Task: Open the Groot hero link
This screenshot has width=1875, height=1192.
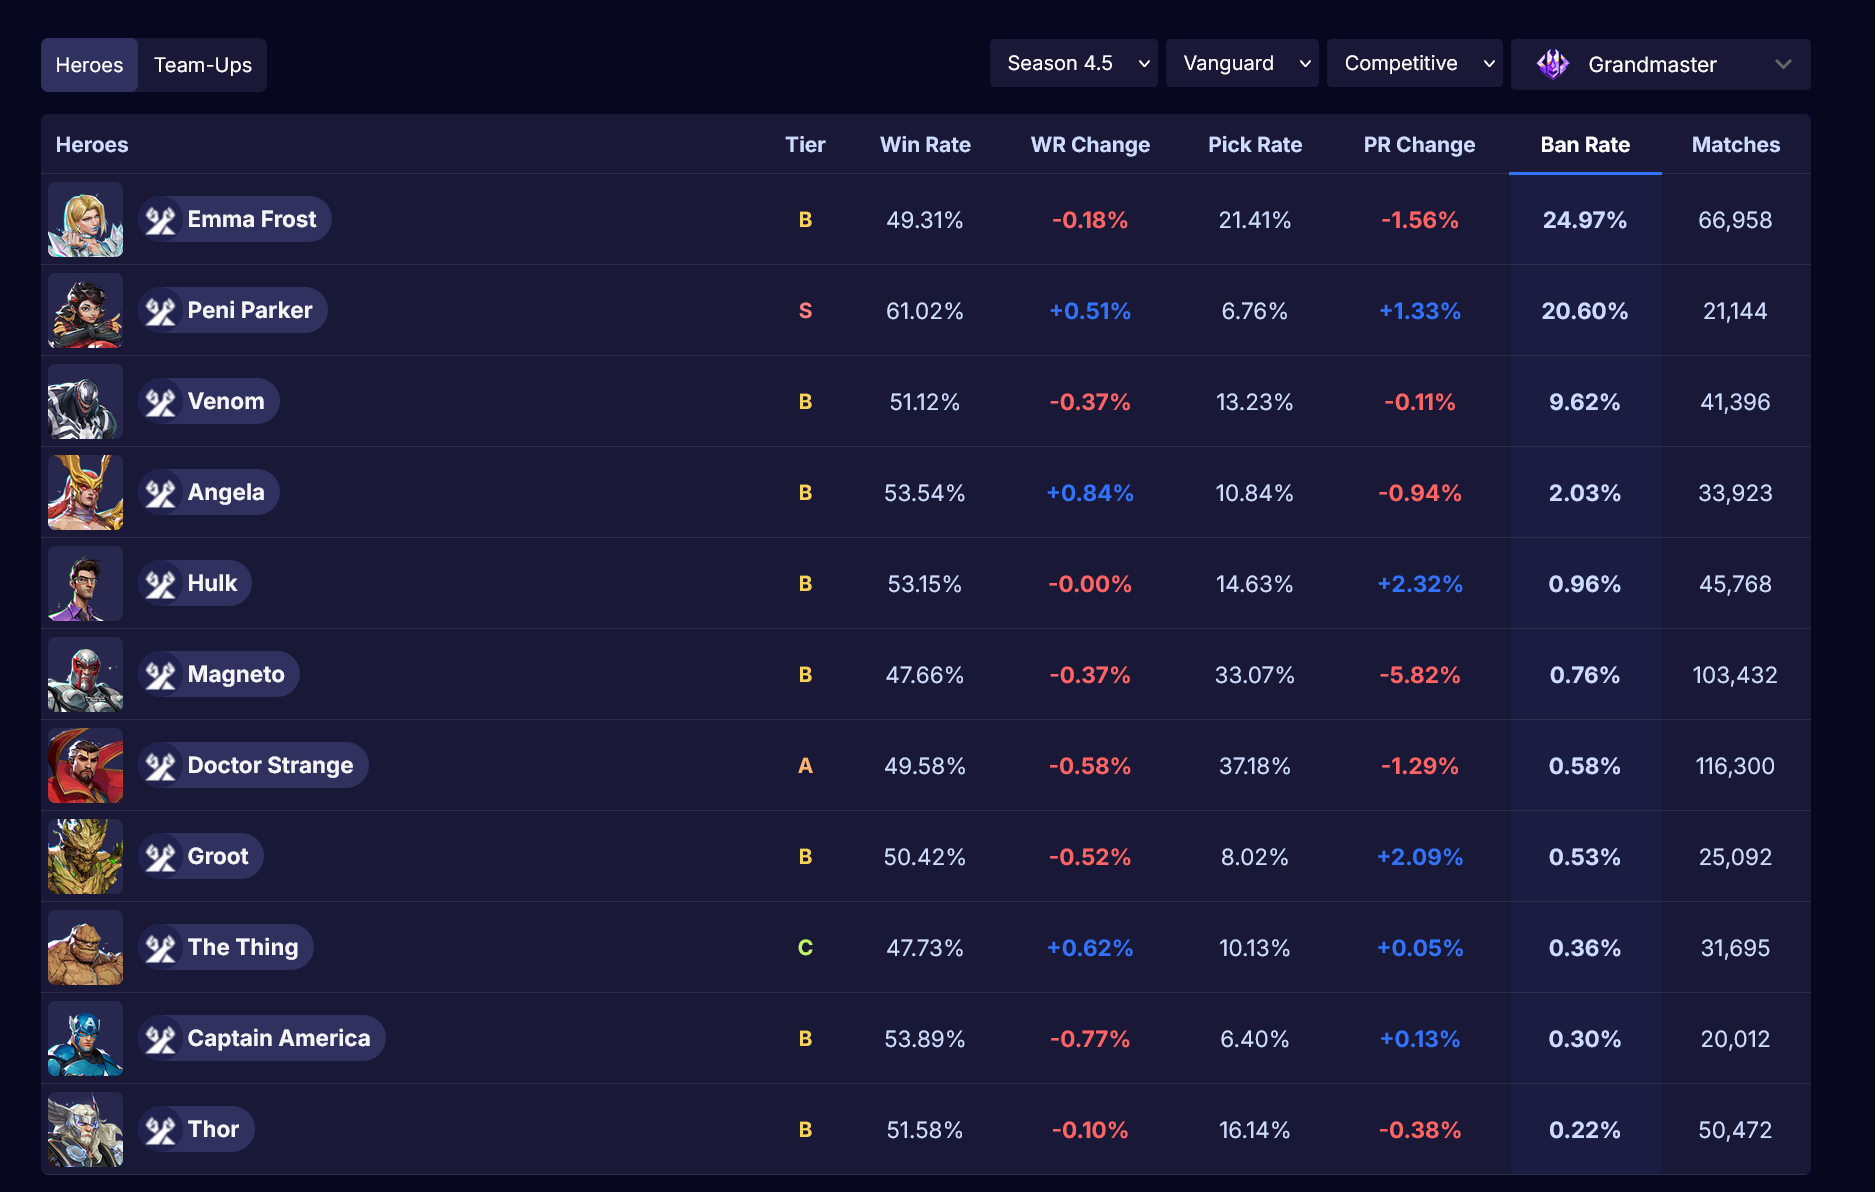Action: (201, 857)
